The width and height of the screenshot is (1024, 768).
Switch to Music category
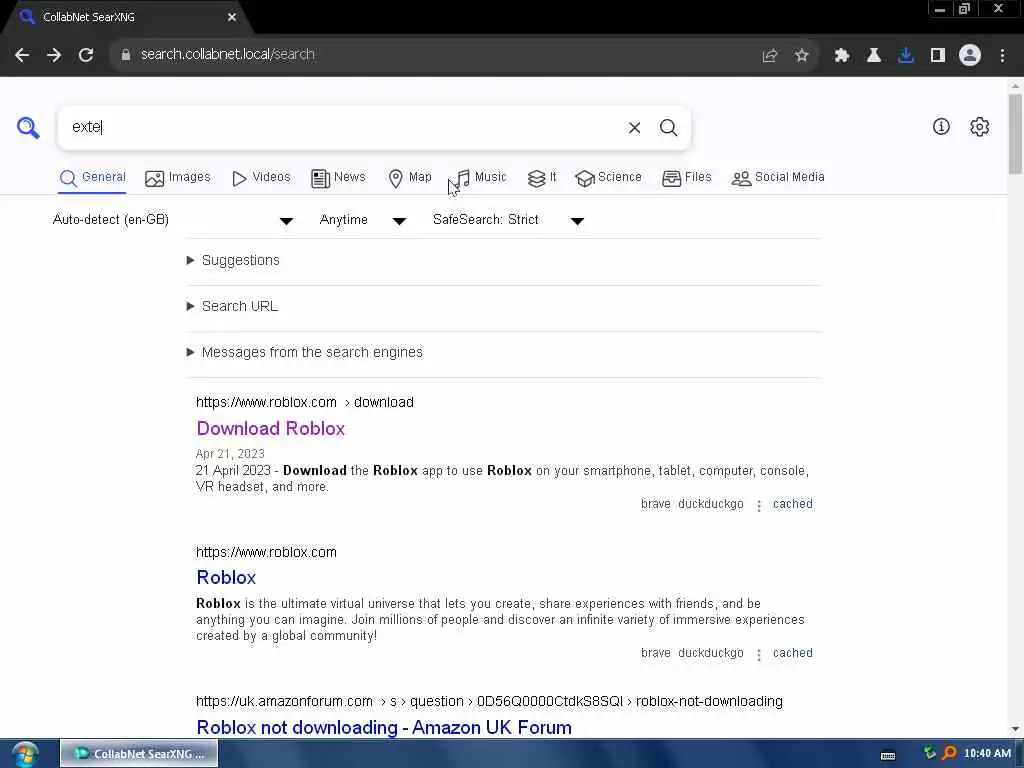pos(481,178)
